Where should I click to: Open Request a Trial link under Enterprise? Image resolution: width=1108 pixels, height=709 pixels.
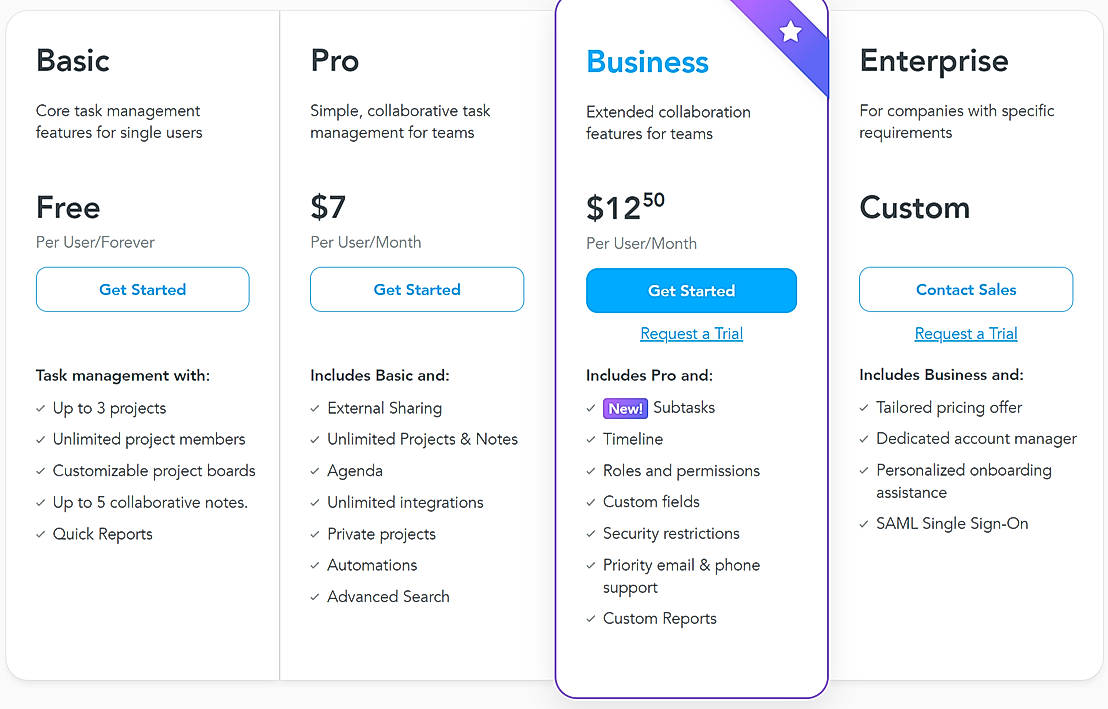point(966,334)
